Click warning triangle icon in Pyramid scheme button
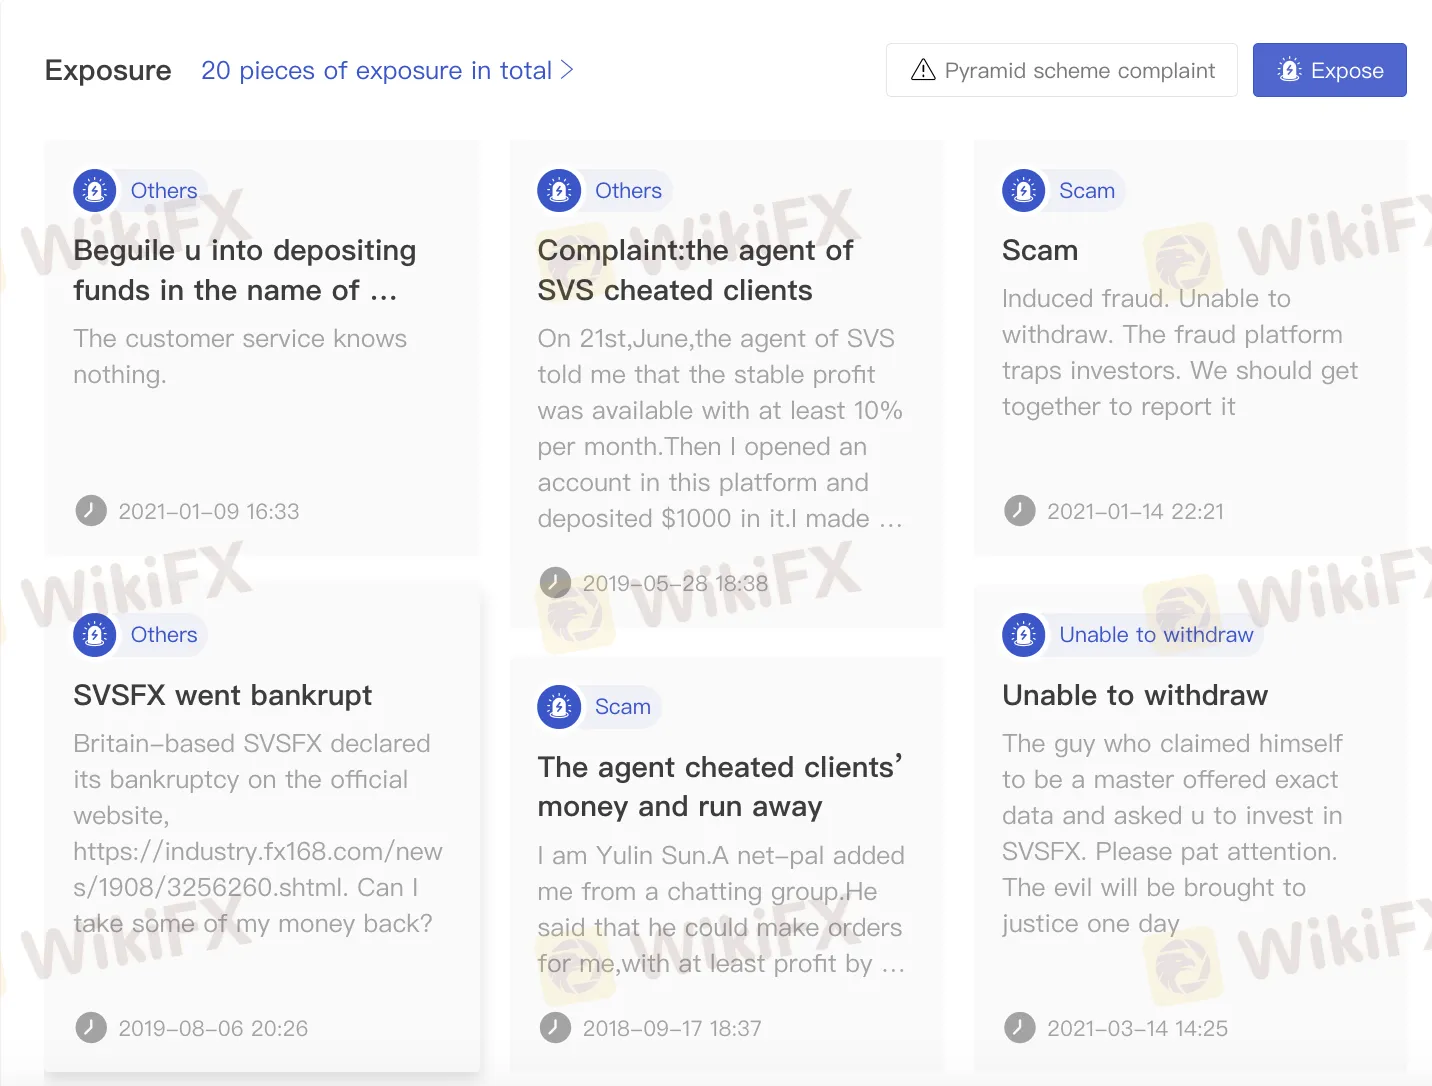This screenshot has height=1086, width=1432. [x=923, y=70]
